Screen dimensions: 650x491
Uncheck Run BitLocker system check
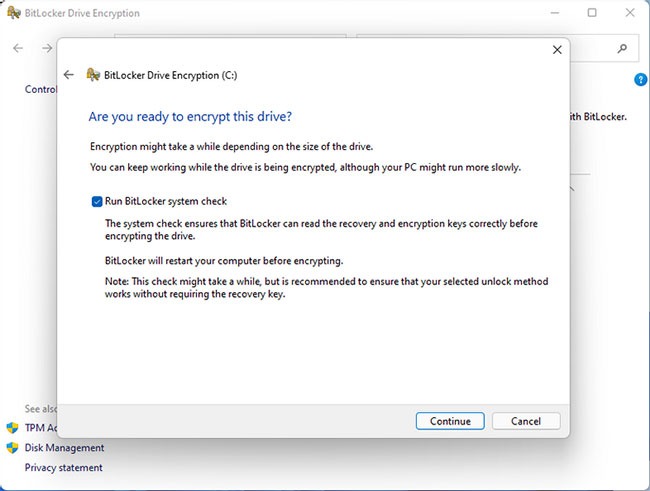pos(97,202)
